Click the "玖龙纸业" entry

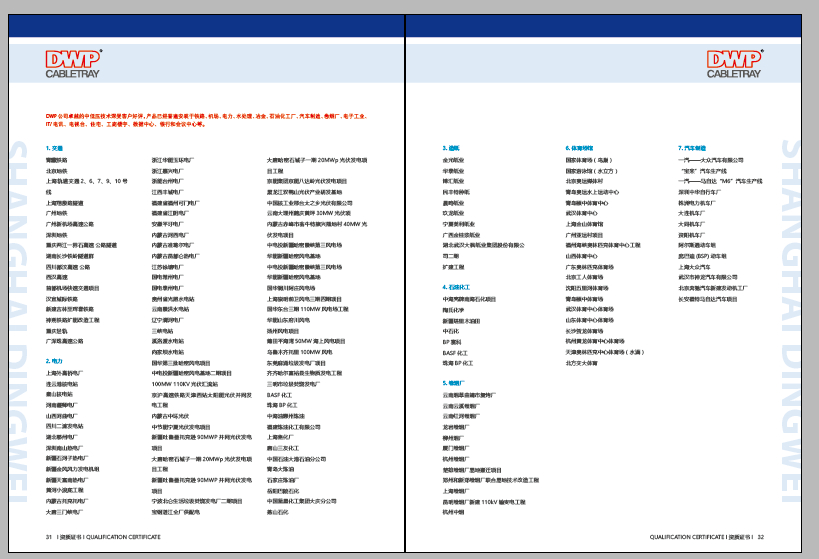pos(453,213)
